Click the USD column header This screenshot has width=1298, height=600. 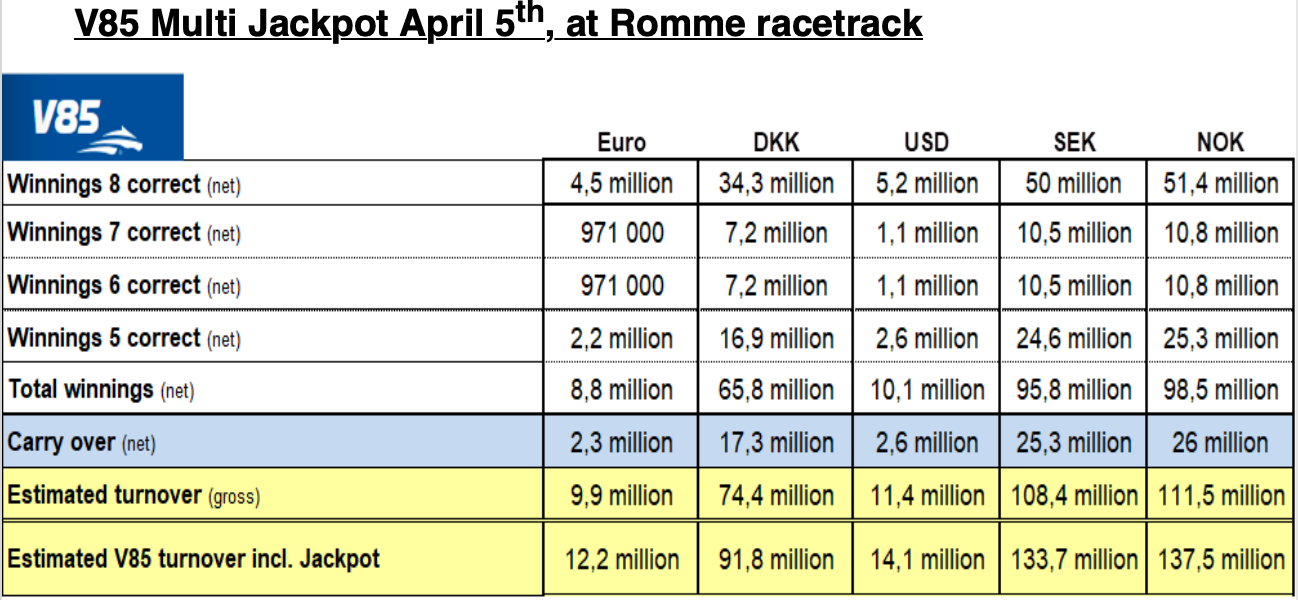tap(926, 142)
